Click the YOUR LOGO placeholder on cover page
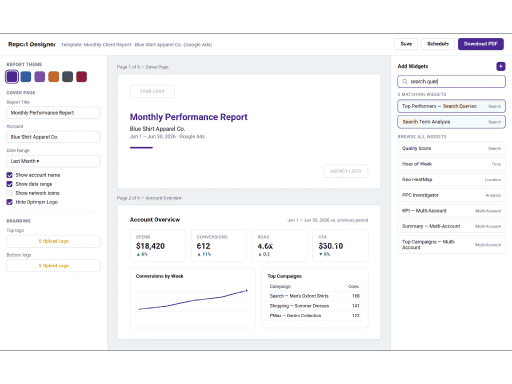This screenshot has width=512, height=384. pyautogui.click(x=152, y=91)
